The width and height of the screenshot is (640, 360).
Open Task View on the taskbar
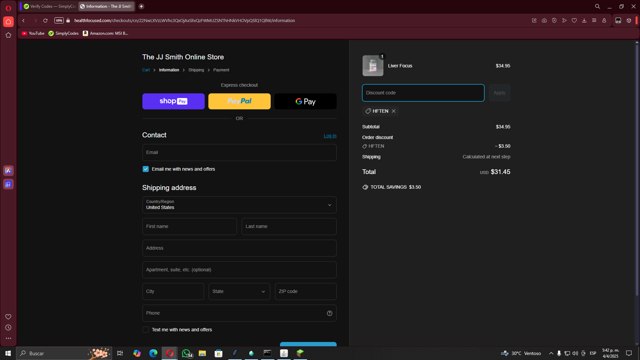click(x=120, y=353)
